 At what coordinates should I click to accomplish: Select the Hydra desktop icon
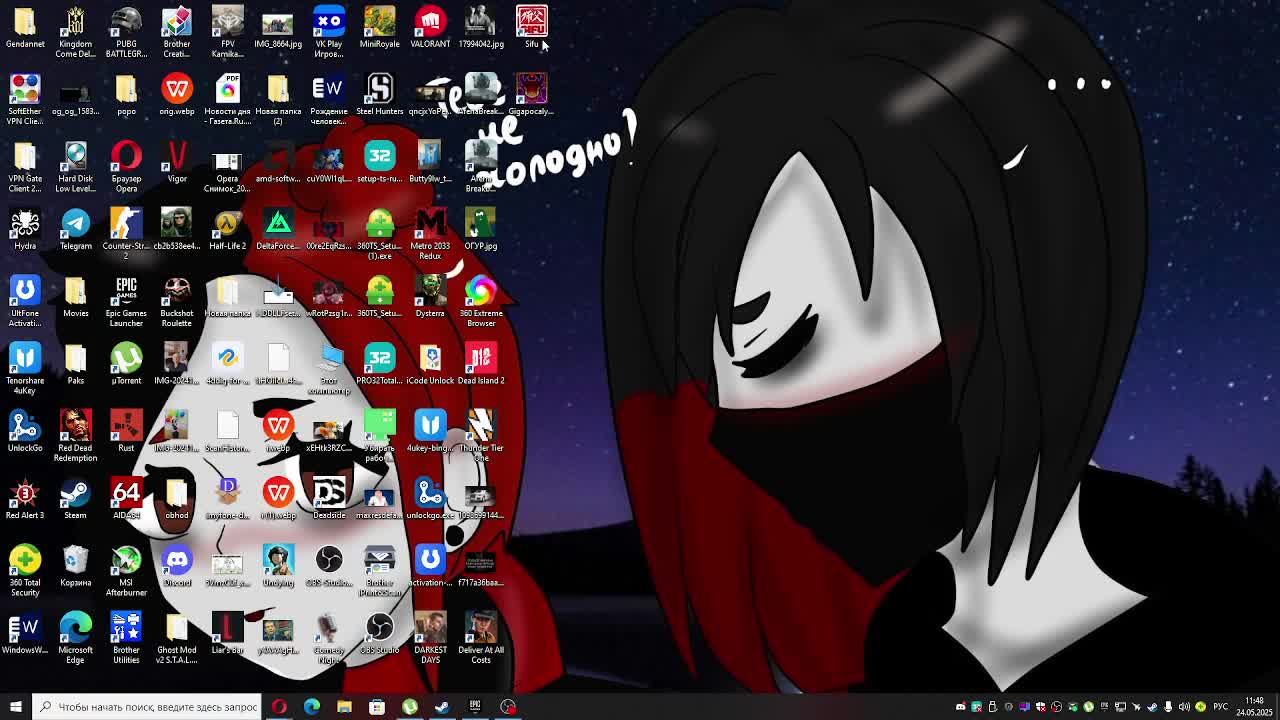(25, 230)
